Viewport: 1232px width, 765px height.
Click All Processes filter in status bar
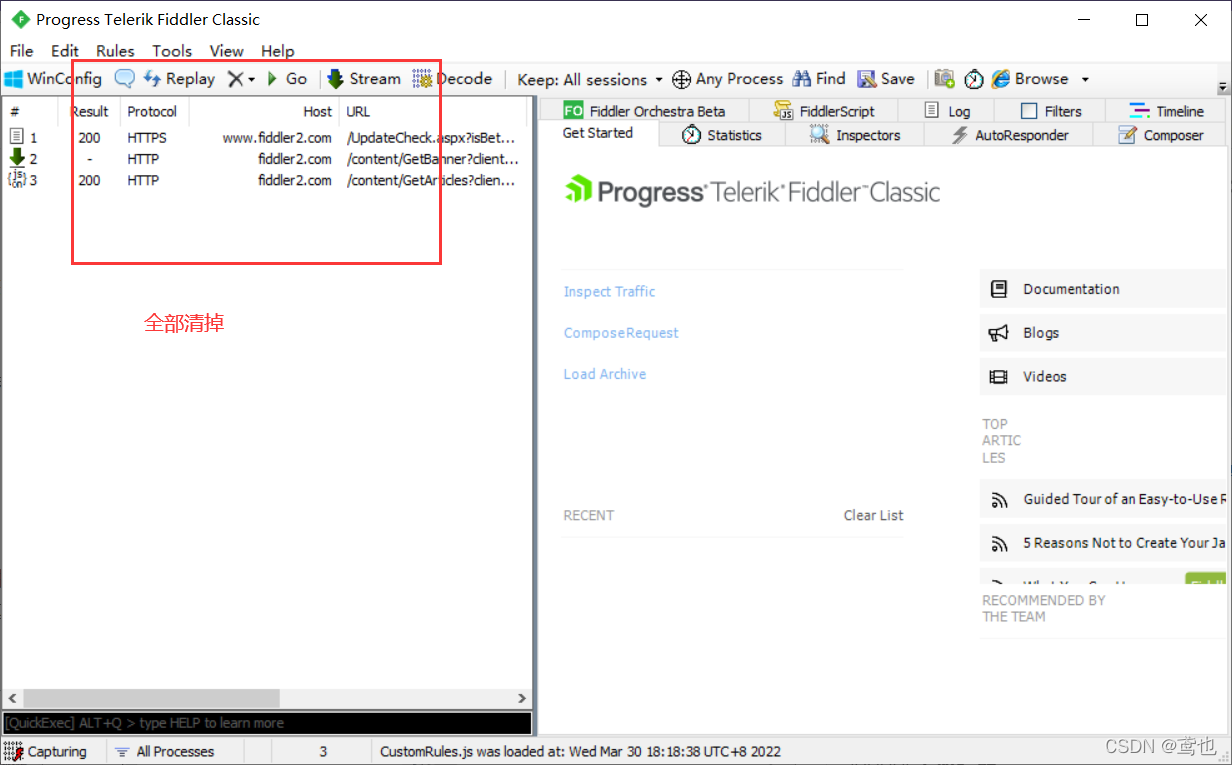(165, 751)
